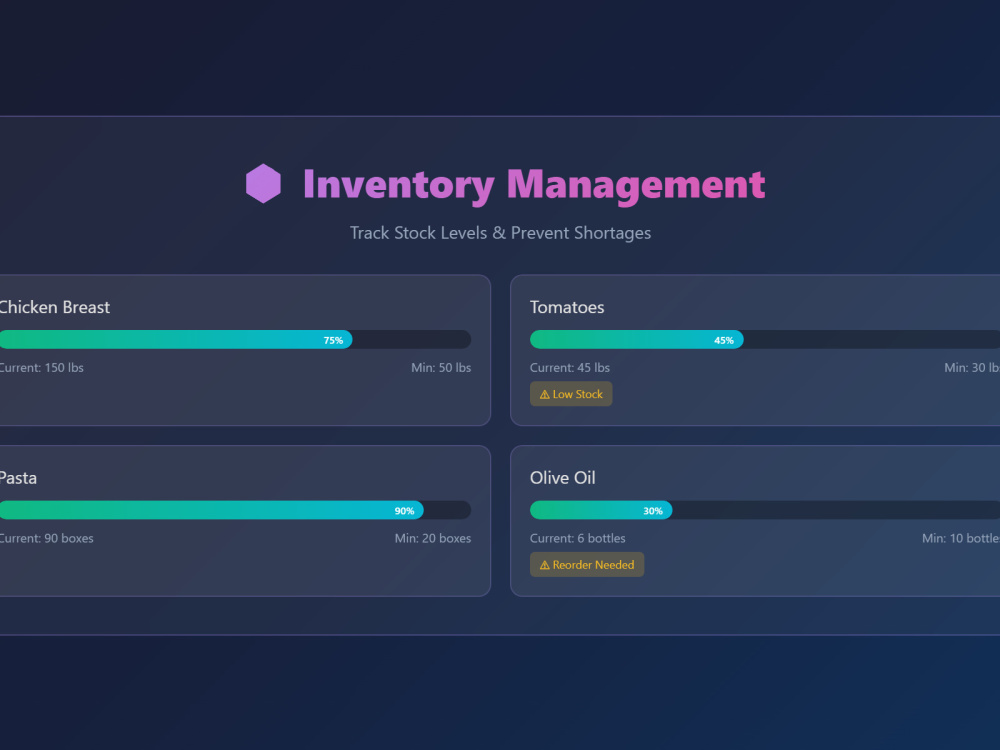Click the purple hexagon inventory icon
1000x750 pixels.
pos(263,184)
